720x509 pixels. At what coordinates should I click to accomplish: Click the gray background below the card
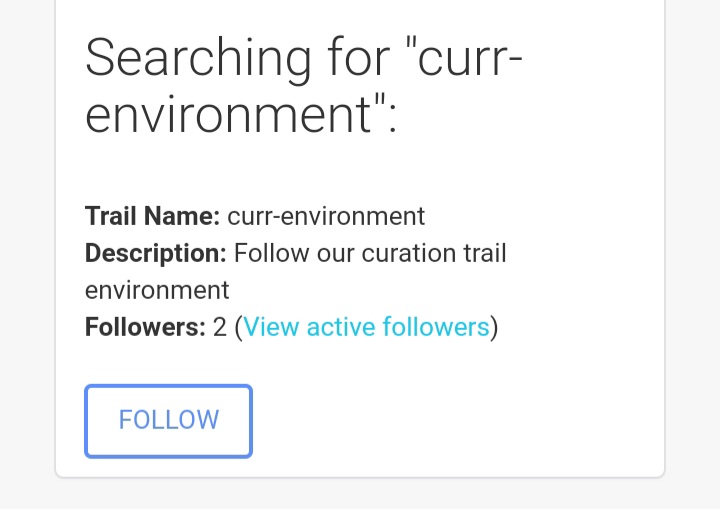point(360,494)
